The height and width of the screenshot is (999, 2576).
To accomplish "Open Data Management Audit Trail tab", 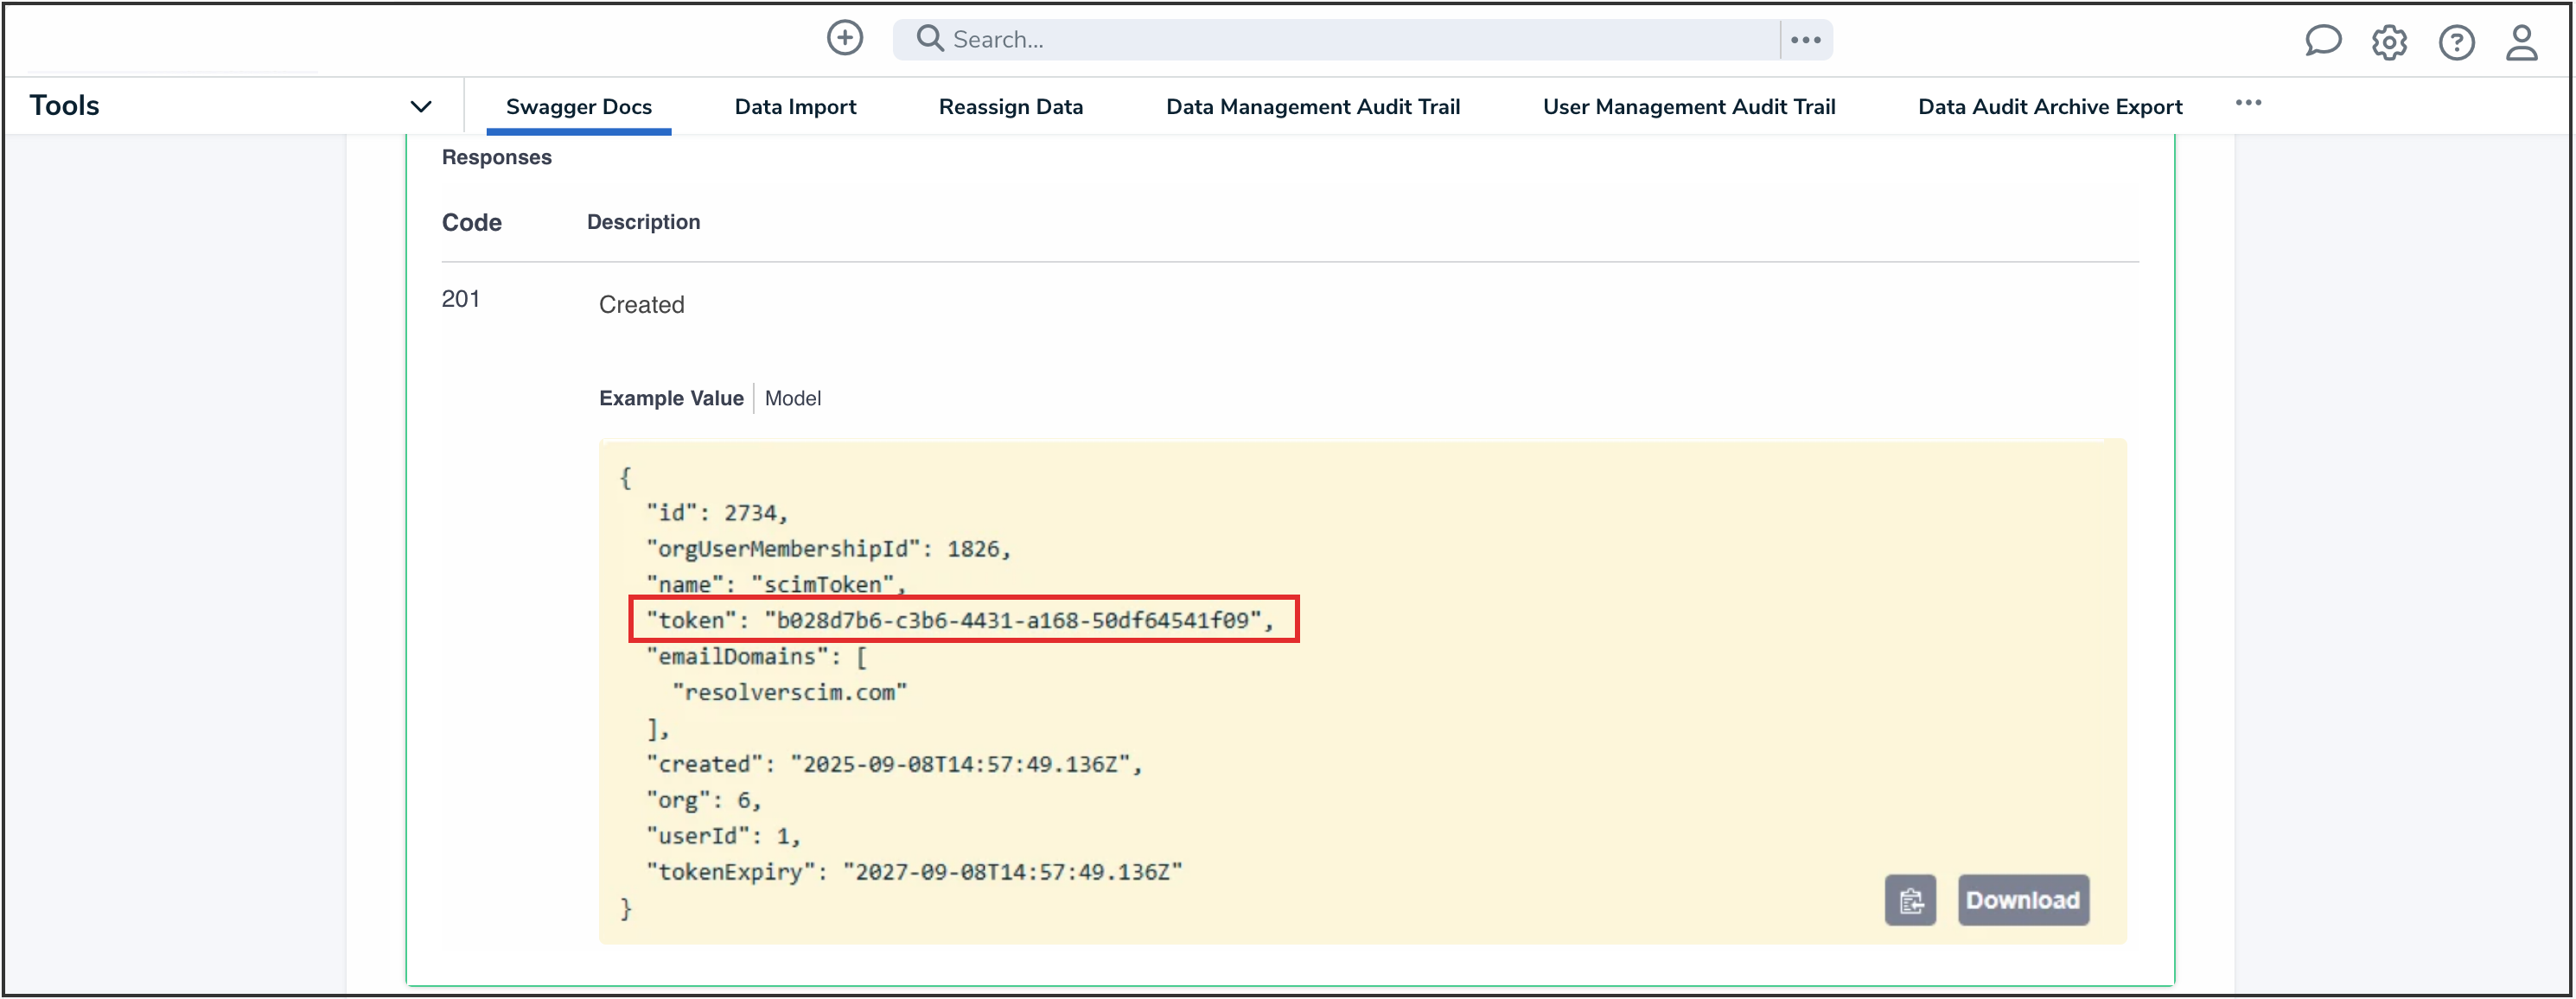I will [x=1312, y=107].
